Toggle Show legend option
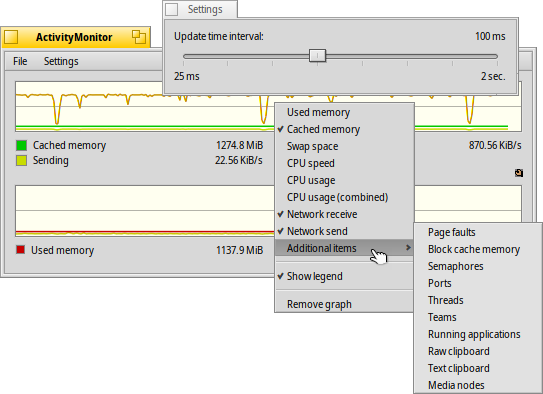543x394 pixels. coord(345,276)
